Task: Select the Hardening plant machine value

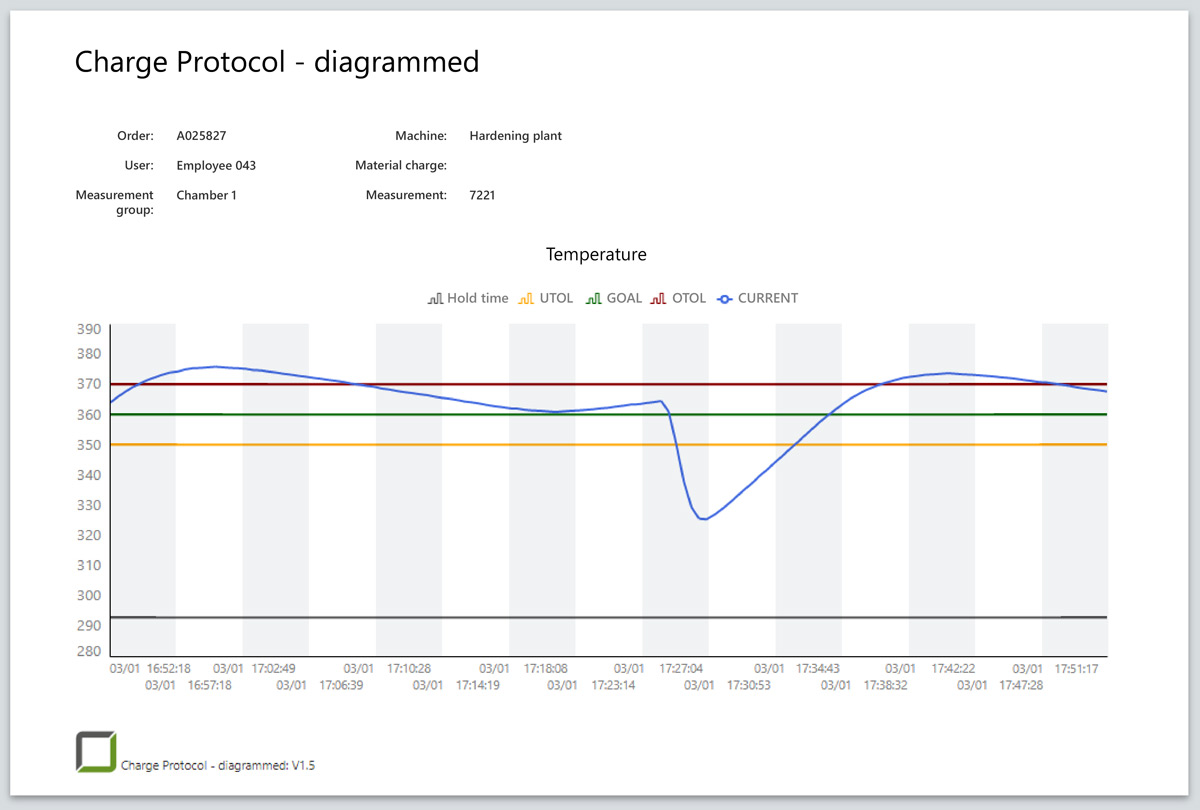Action: (x=515, y=136)
